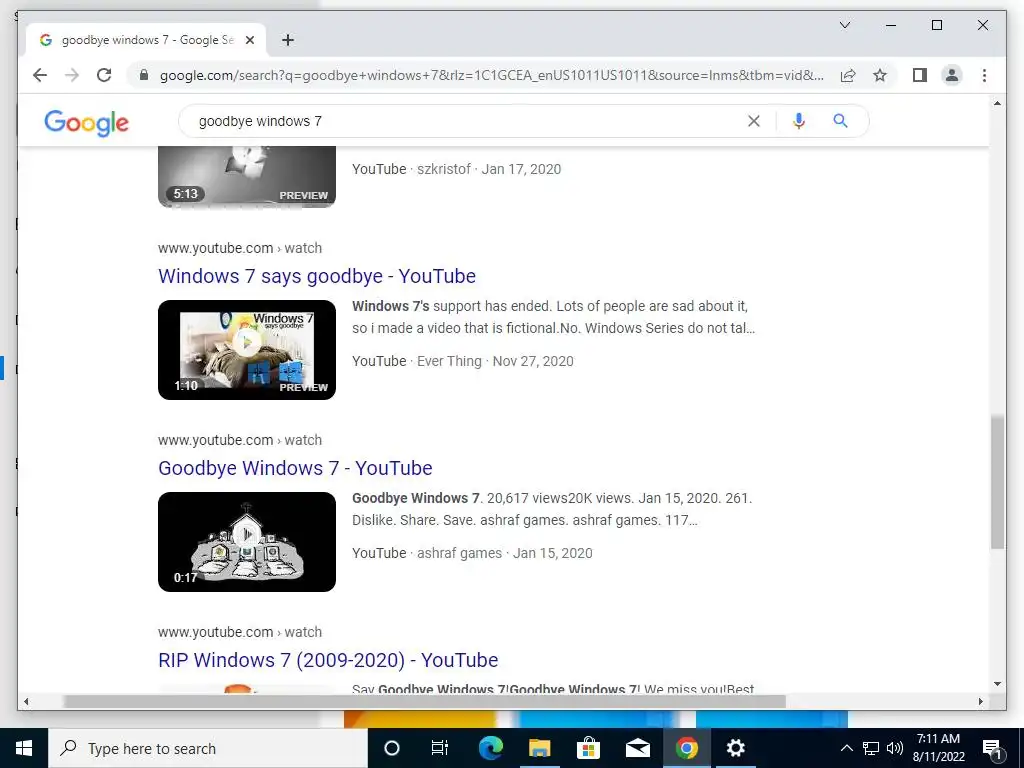Select the goodbye windows 7 Google Search tab
Screen dimensions: 1024x768
click(146, 40)
